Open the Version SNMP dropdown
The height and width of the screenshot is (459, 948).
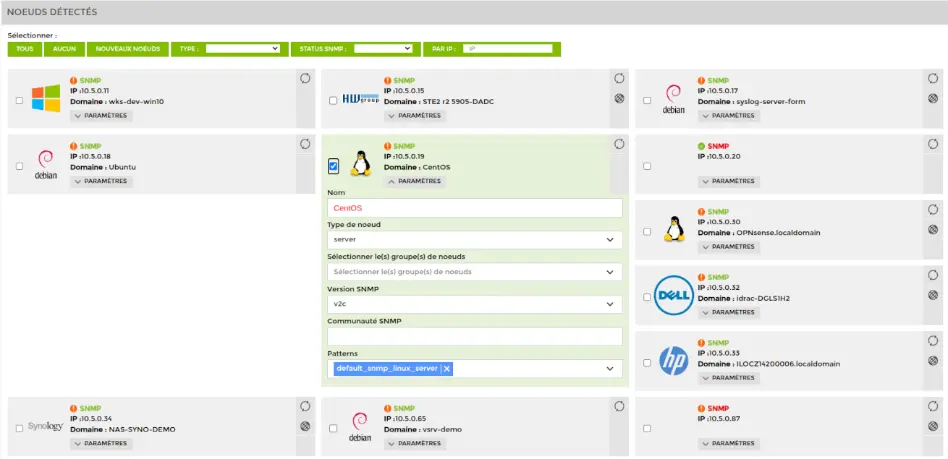(x=474, y=304)
